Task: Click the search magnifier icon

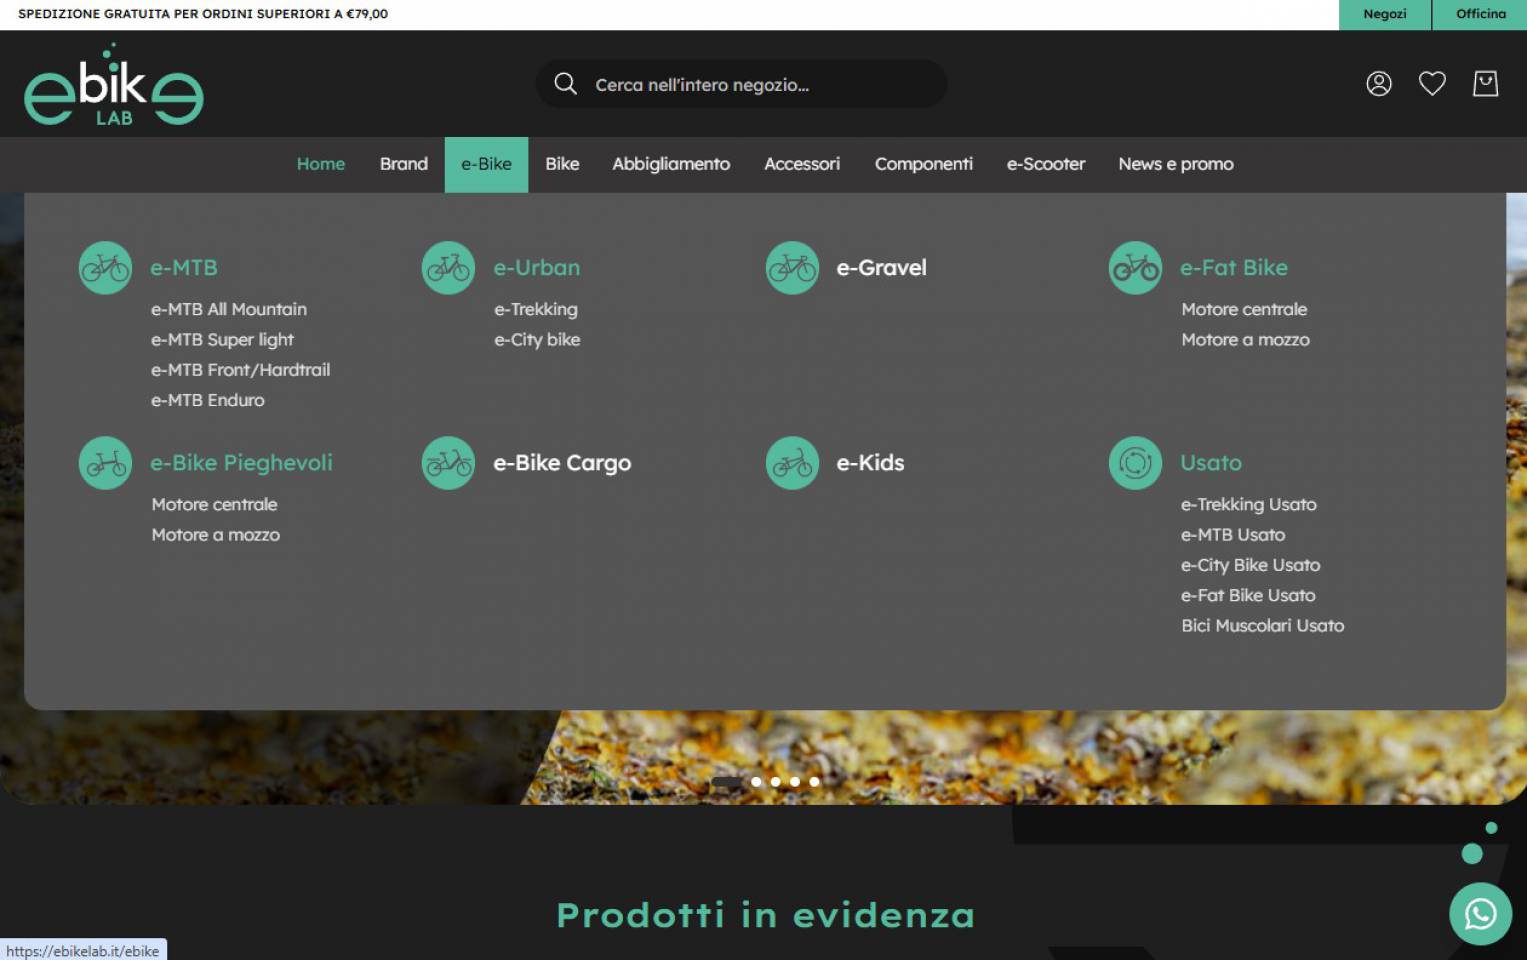Action: pos(566,84)
